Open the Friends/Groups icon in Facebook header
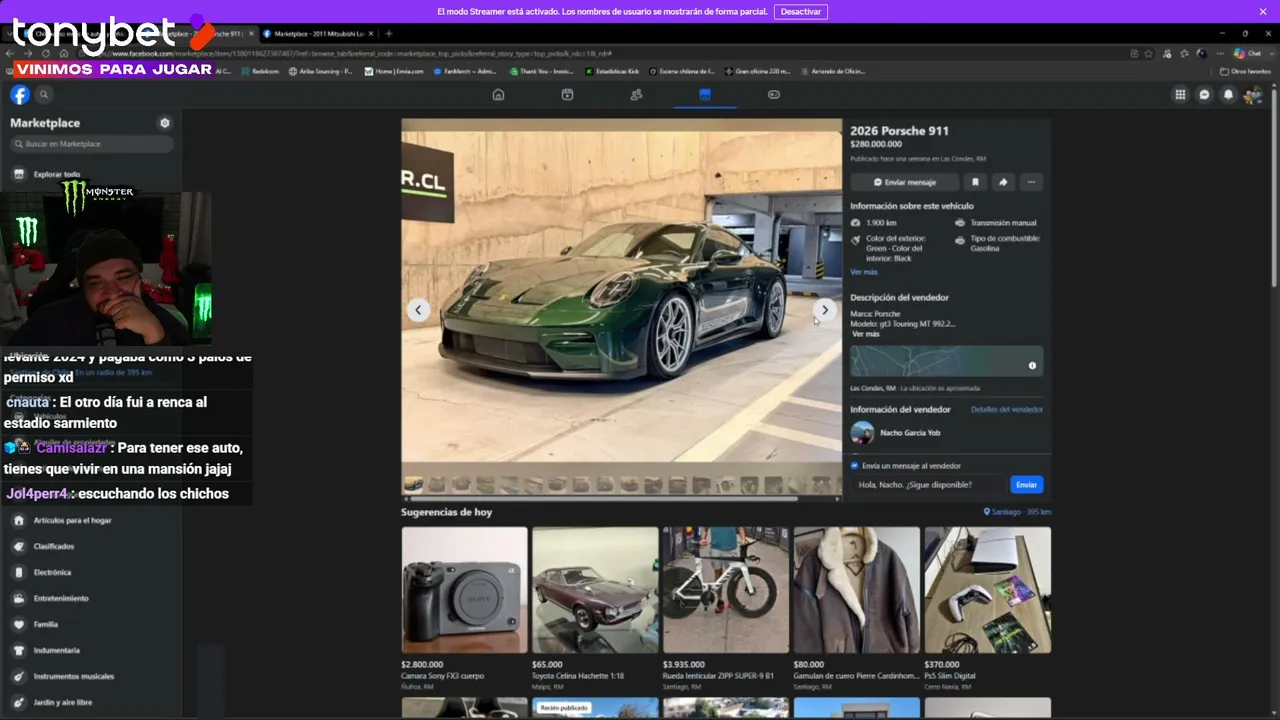The height and width of the screenshot is (720, 1280). 636,95
